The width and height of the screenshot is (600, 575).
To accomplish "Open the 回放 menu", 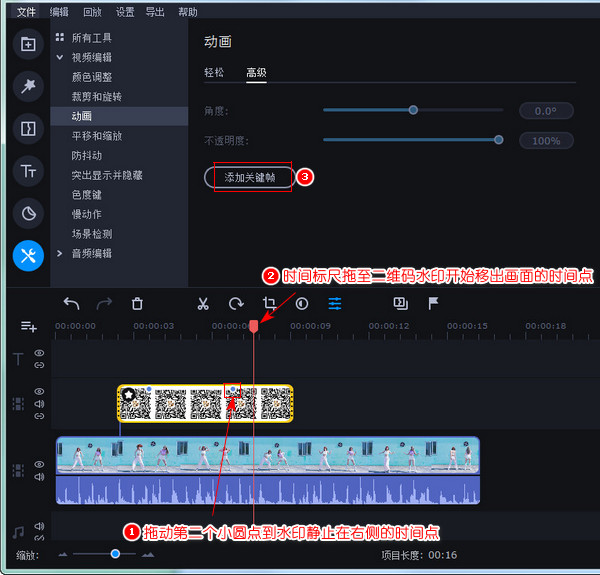I will point(92,12).
